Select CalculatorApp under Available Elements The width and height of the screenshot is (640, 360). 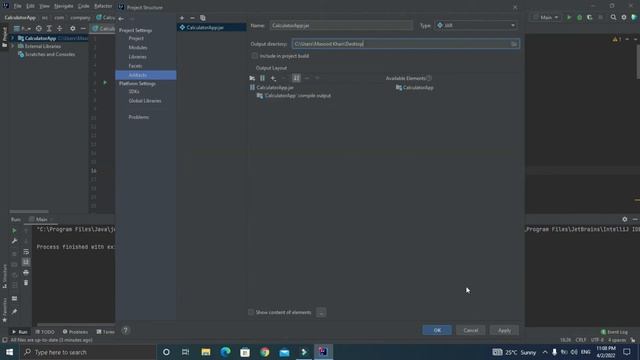tap(415, 87)
